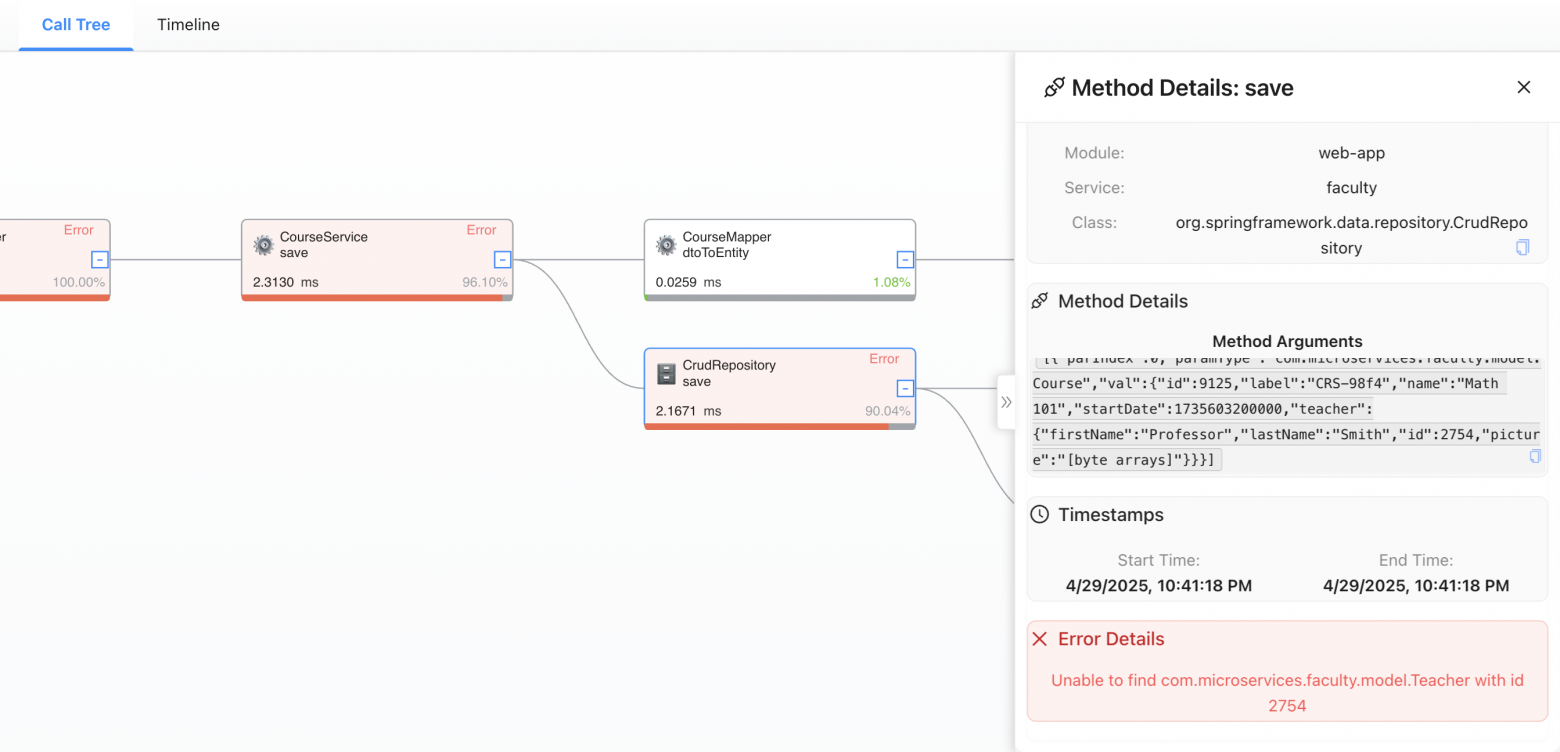1560x752 pixels.
Task: Copy the Method Arguments JSON
Action: click(1535, 456)
